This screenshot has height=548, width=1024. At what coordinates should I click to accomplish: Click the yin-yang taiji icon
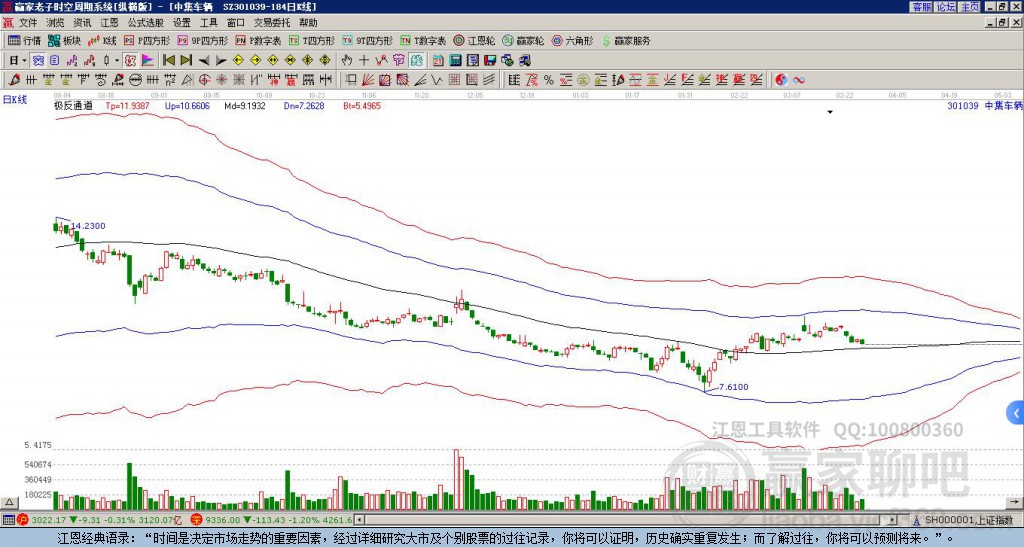pyautogui.click(x=782, y=80)
